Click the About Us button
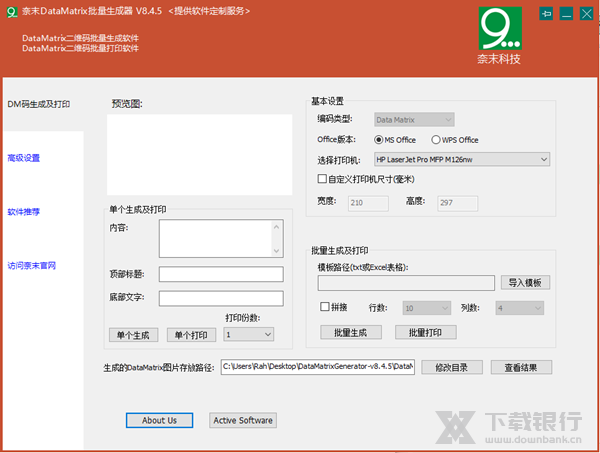Image resolution: width=600 pixels, height=453 pixels. point(159,420)
